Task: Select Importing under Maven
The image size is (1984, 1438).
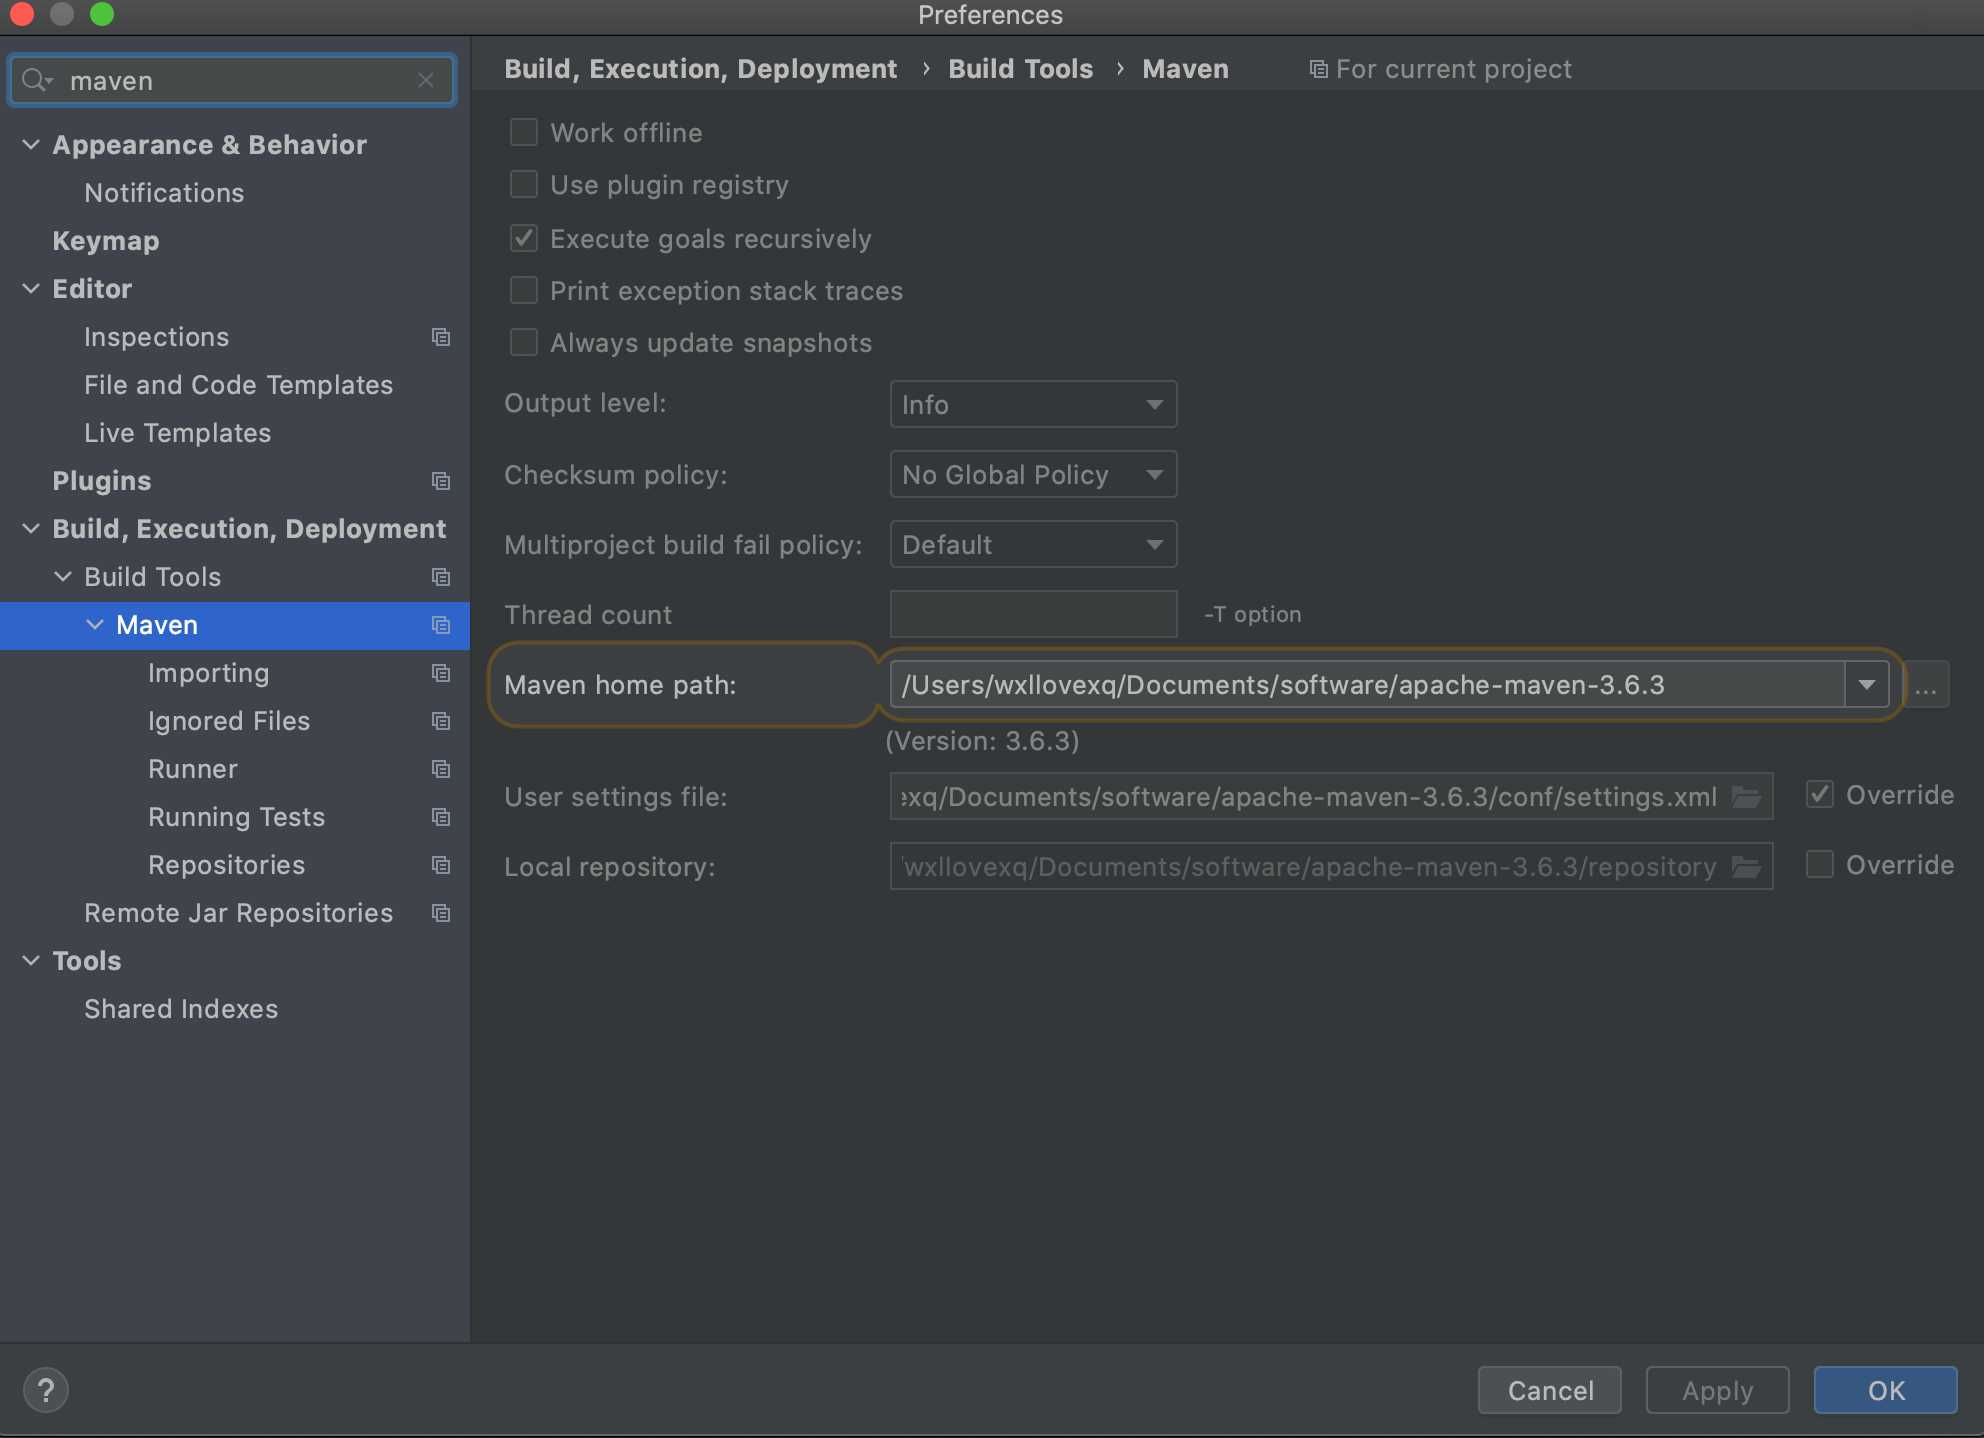Action: tap(208, 673)
